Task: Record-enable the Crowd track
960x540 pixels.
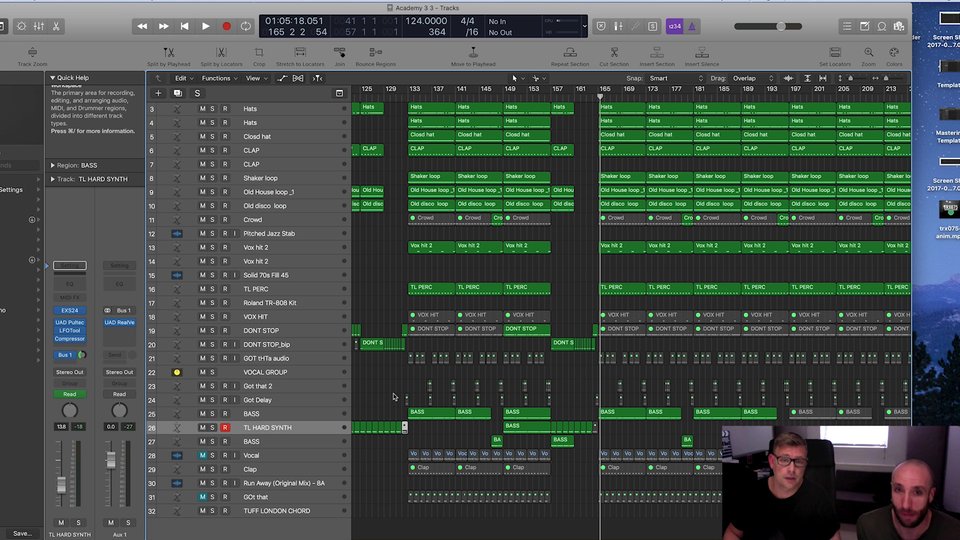Action: pyautogui.click(x=225, y=220)
